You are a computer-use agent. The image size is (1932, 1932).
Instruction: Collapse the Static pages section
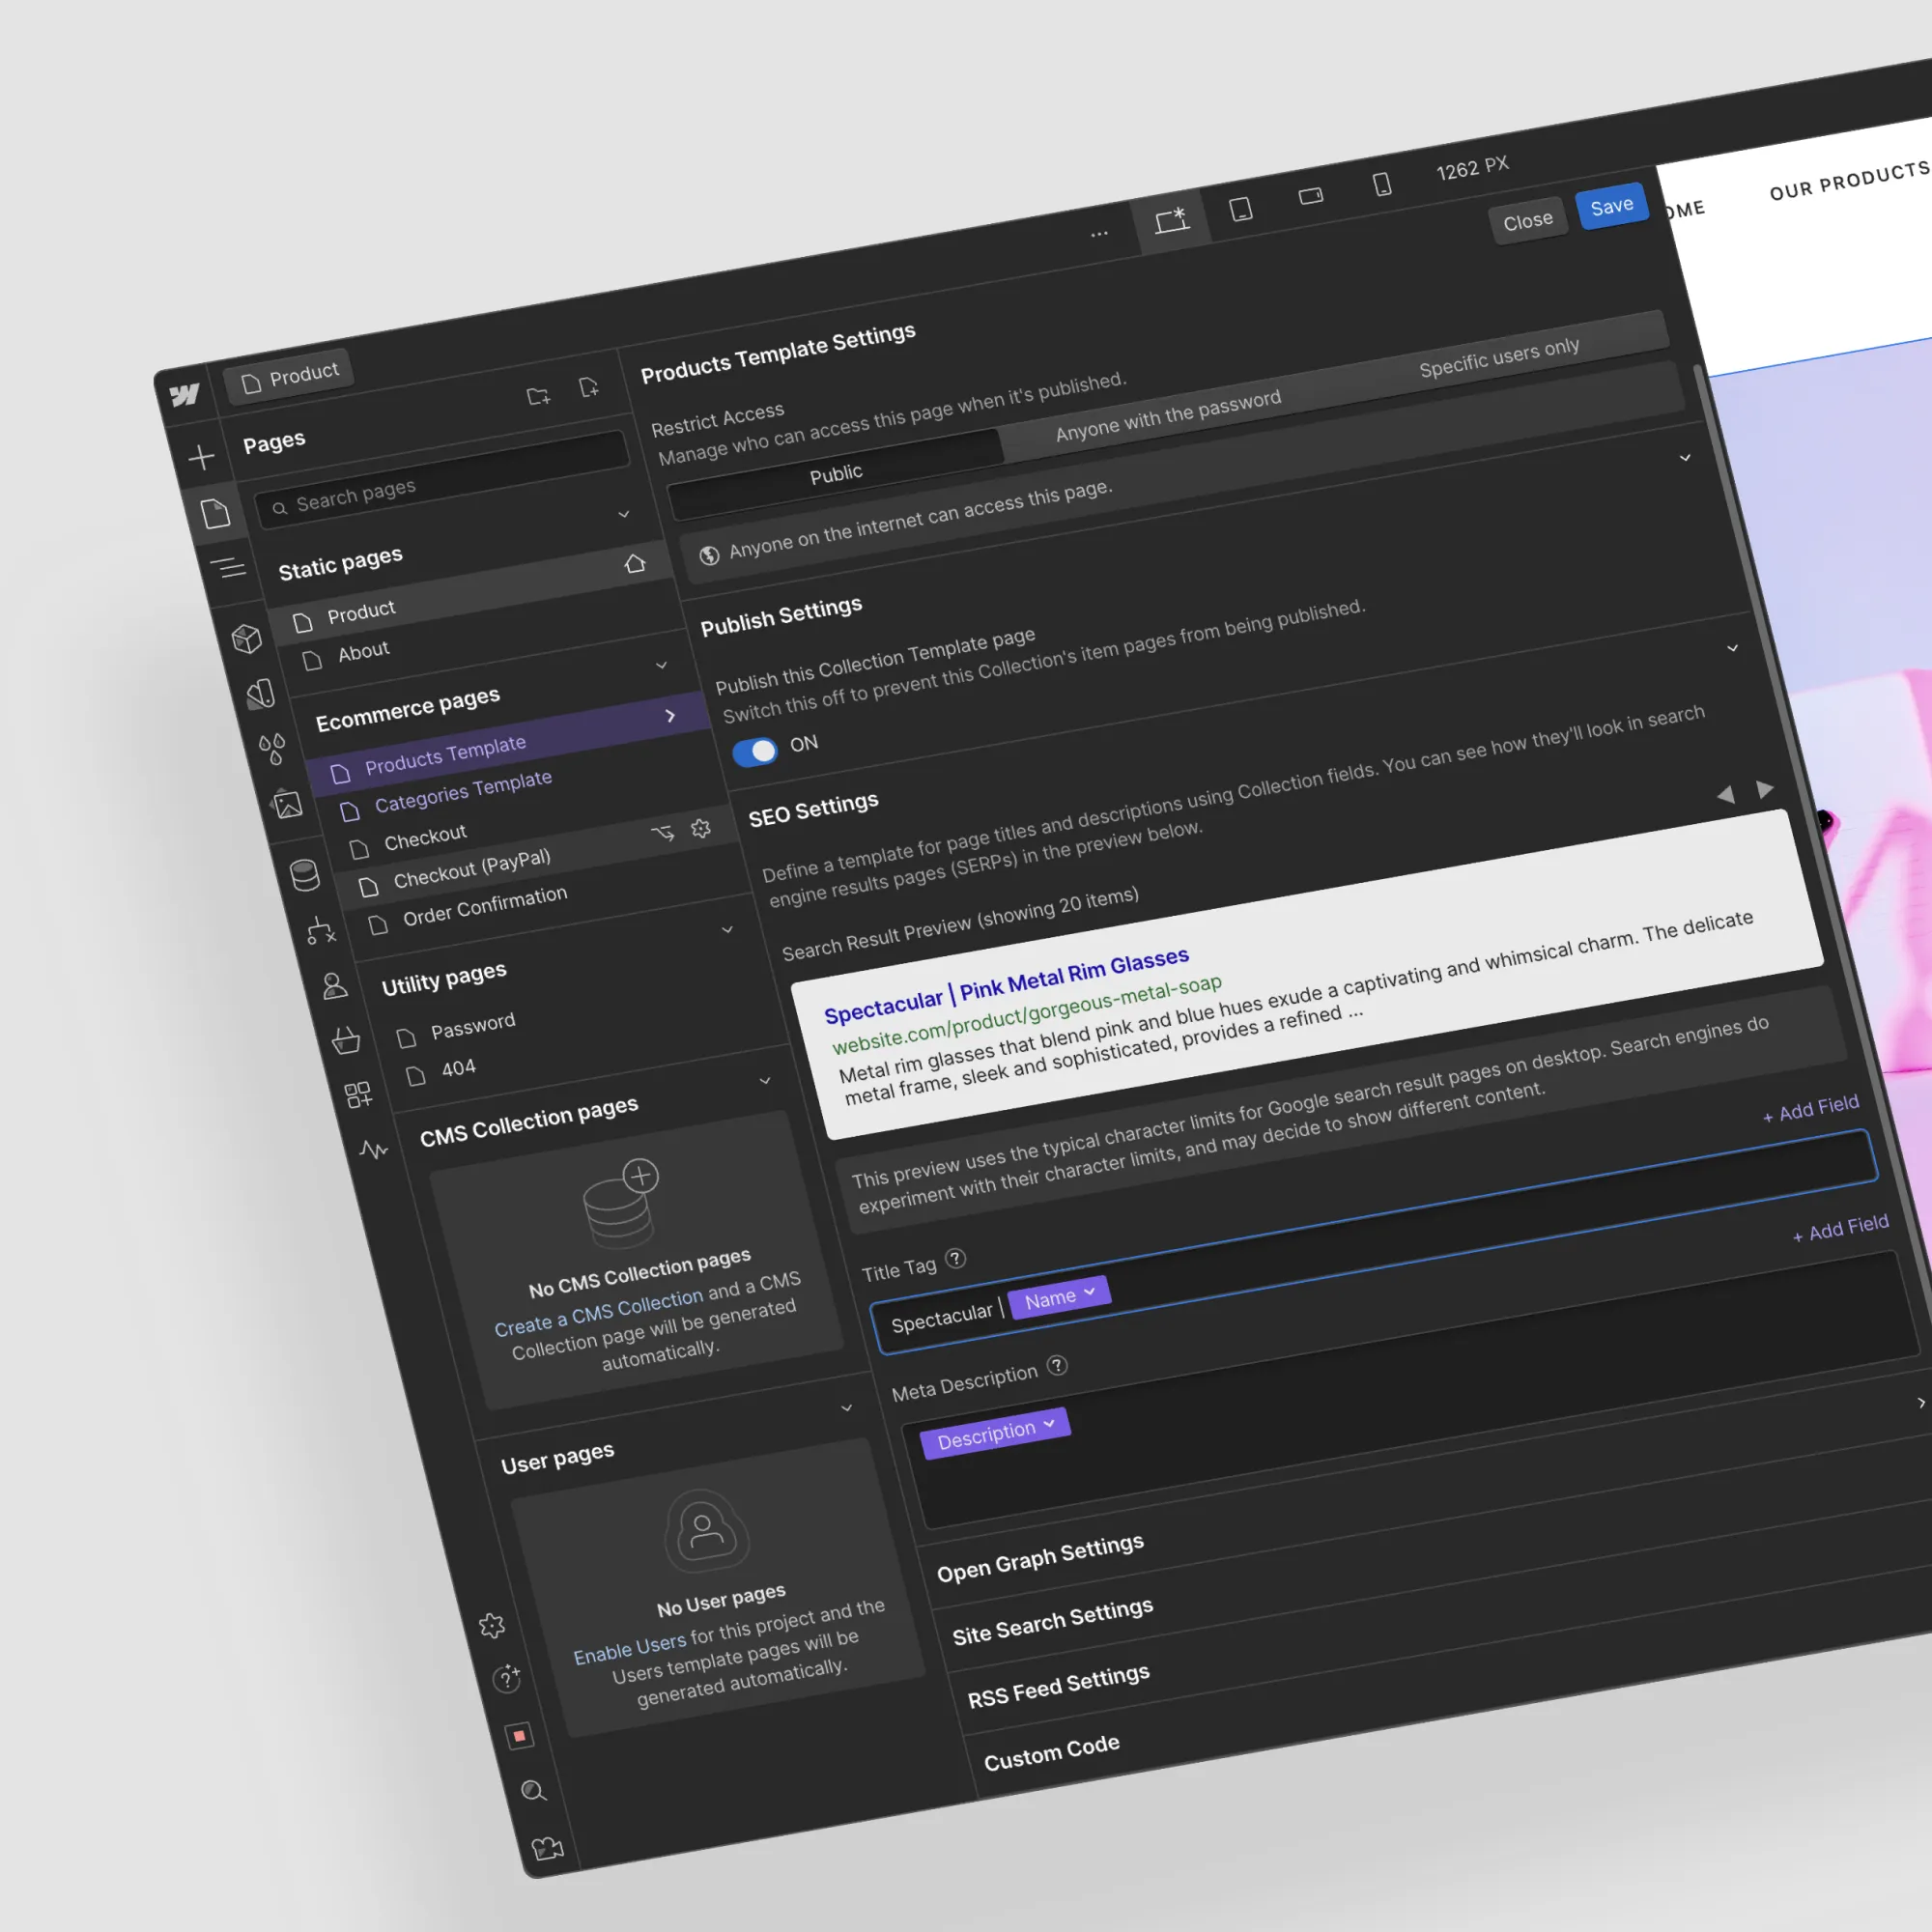624,514
